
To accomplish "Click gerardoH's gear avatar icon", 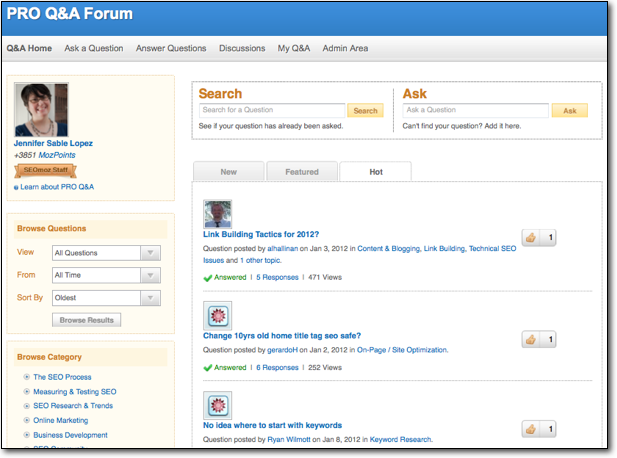I will (x=217, y=315).
